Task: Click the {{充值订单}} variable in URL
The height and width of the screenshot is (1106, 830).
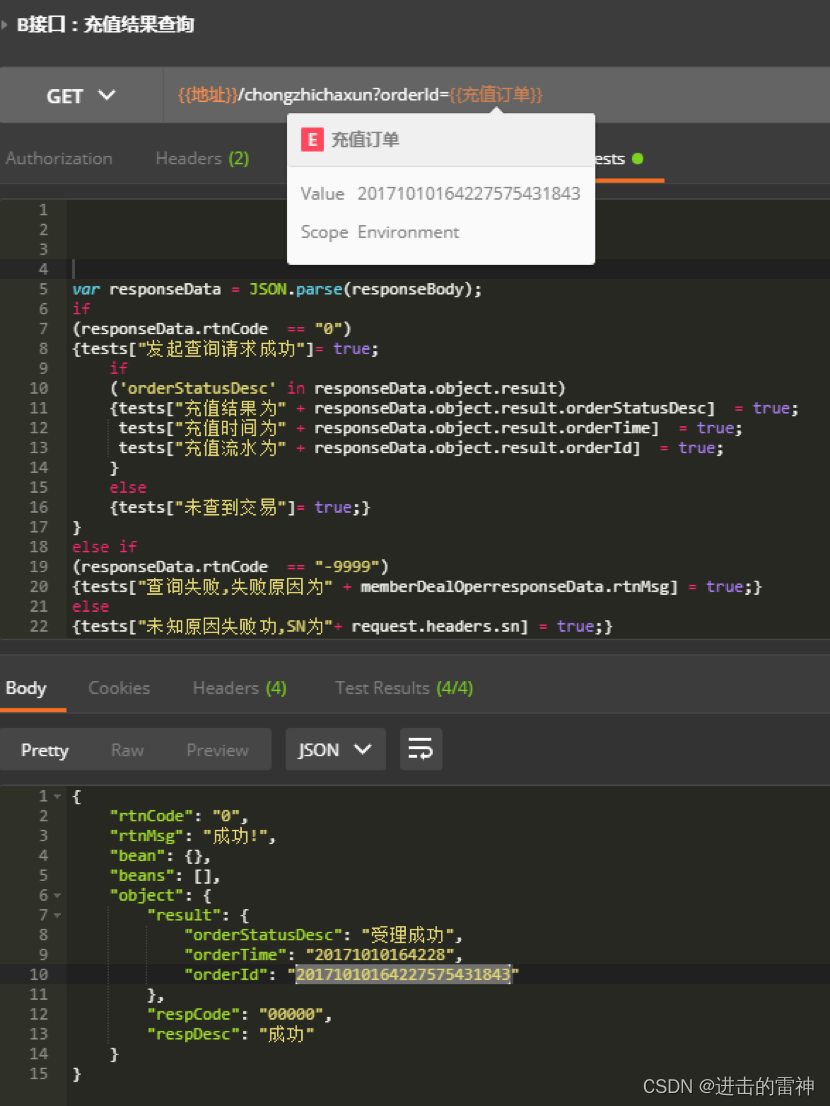Action: 496,95
